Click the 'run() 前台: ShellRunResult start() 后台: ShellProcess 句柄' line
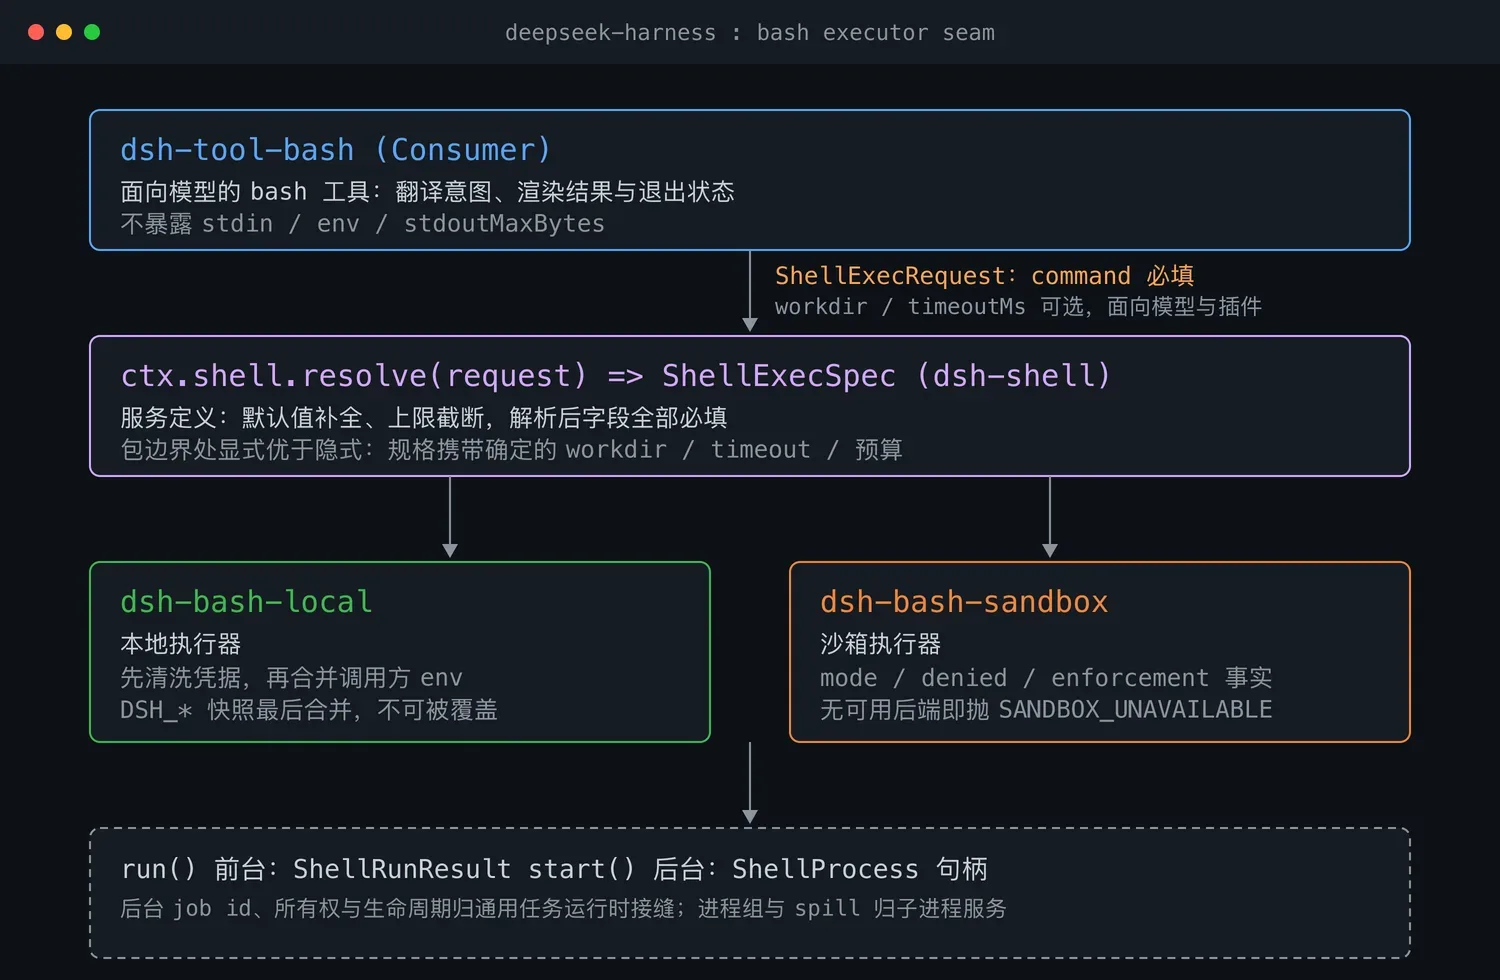The image size is (1500, 980). pos(554,869)
